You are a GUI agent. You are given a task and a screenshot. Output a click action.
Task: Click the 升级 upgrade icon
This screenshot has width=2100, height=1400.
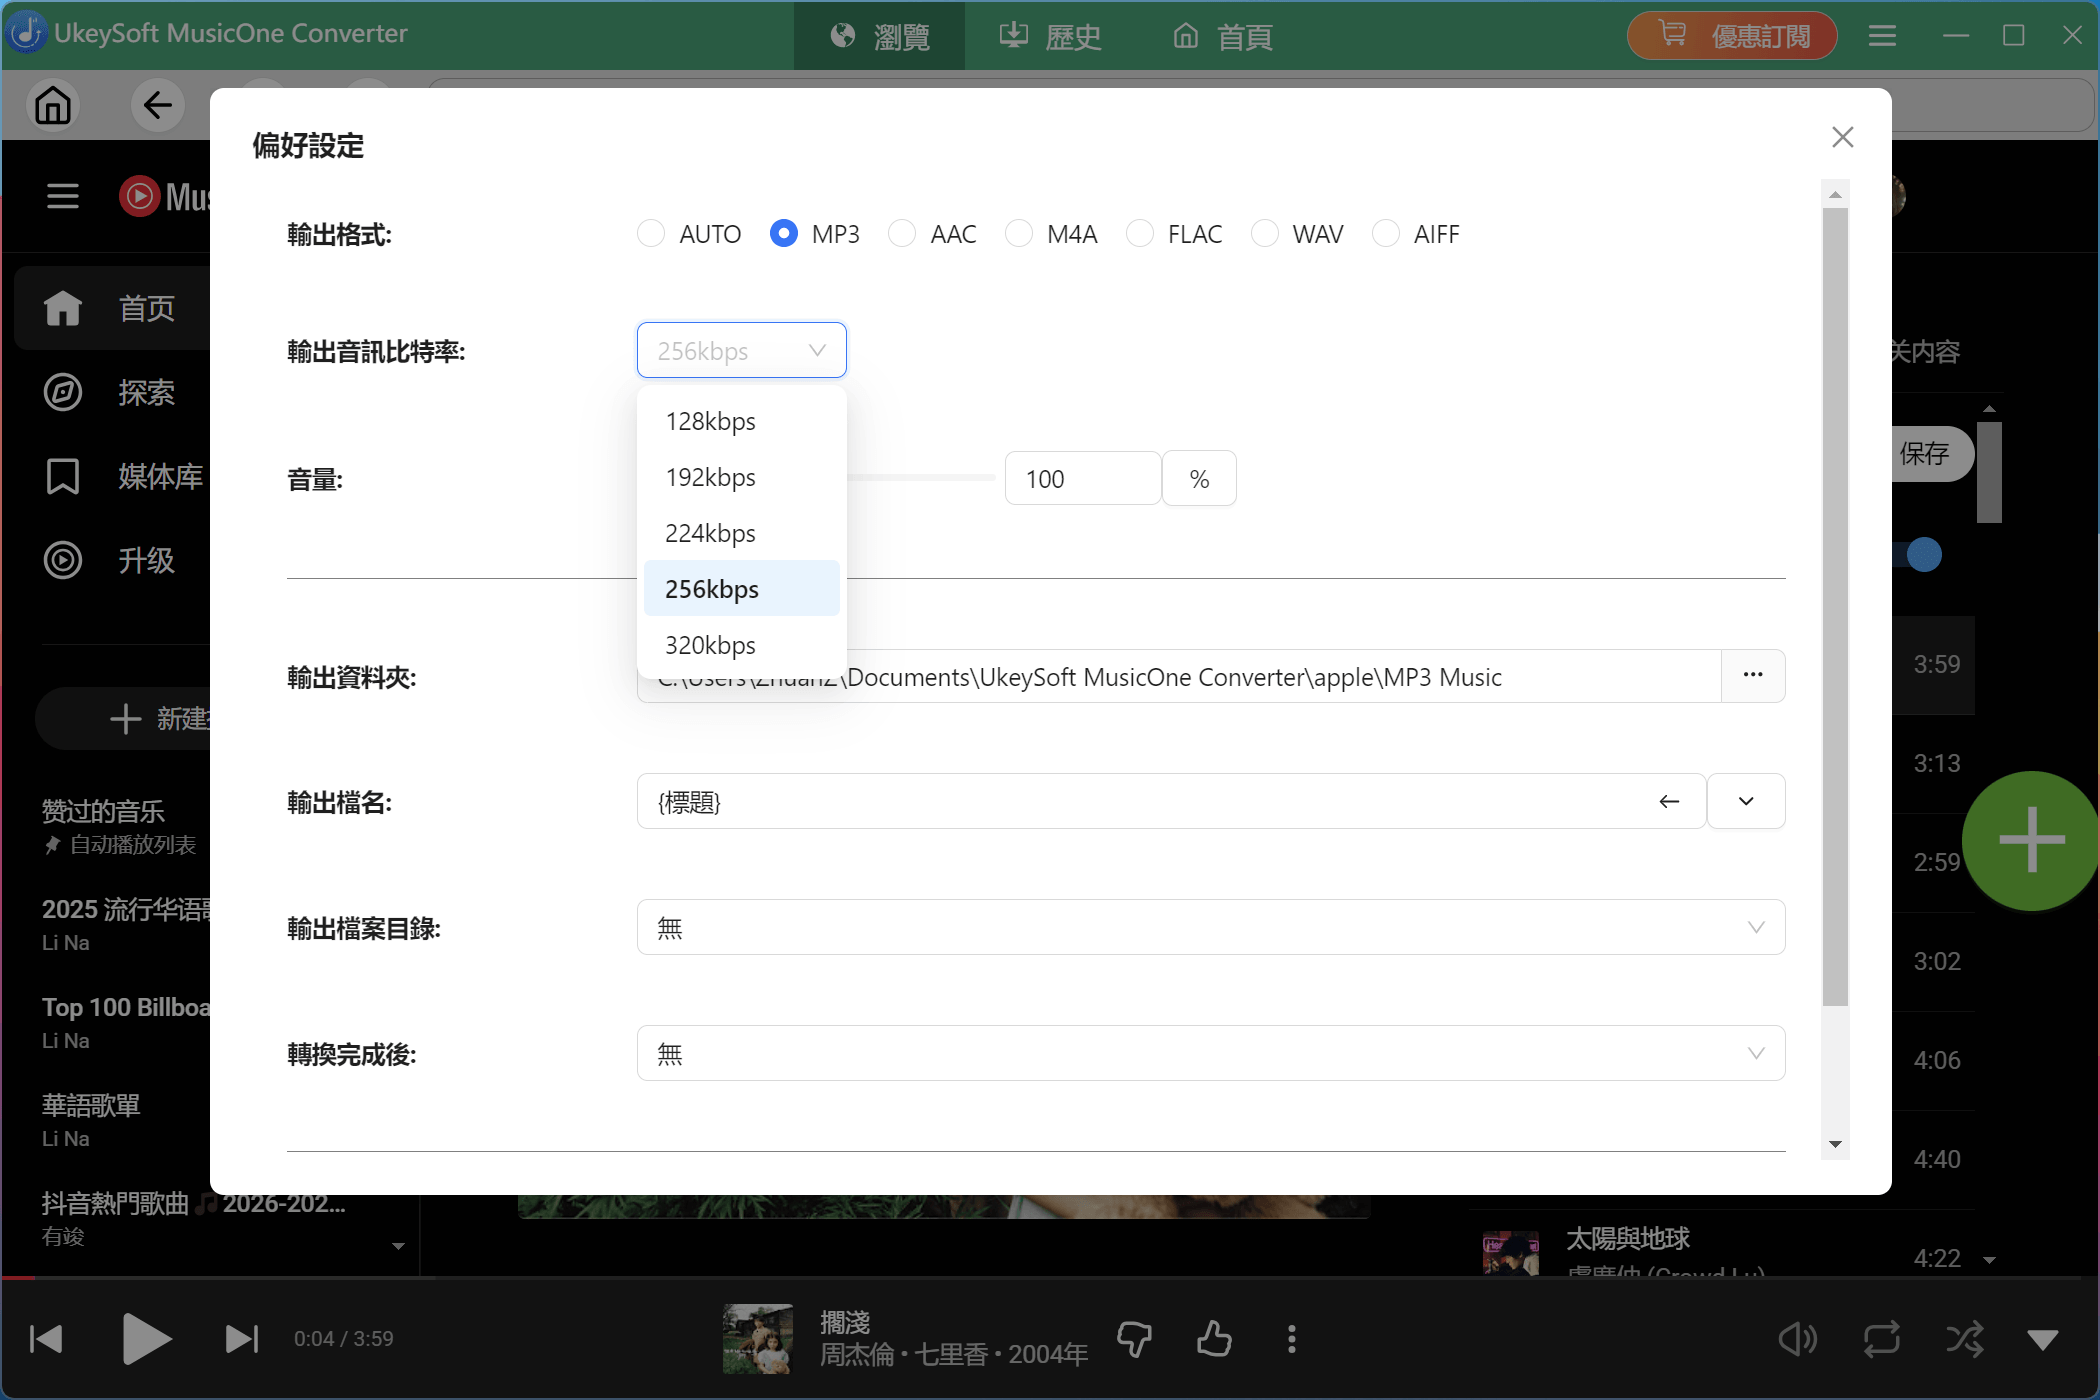[62, 561]
